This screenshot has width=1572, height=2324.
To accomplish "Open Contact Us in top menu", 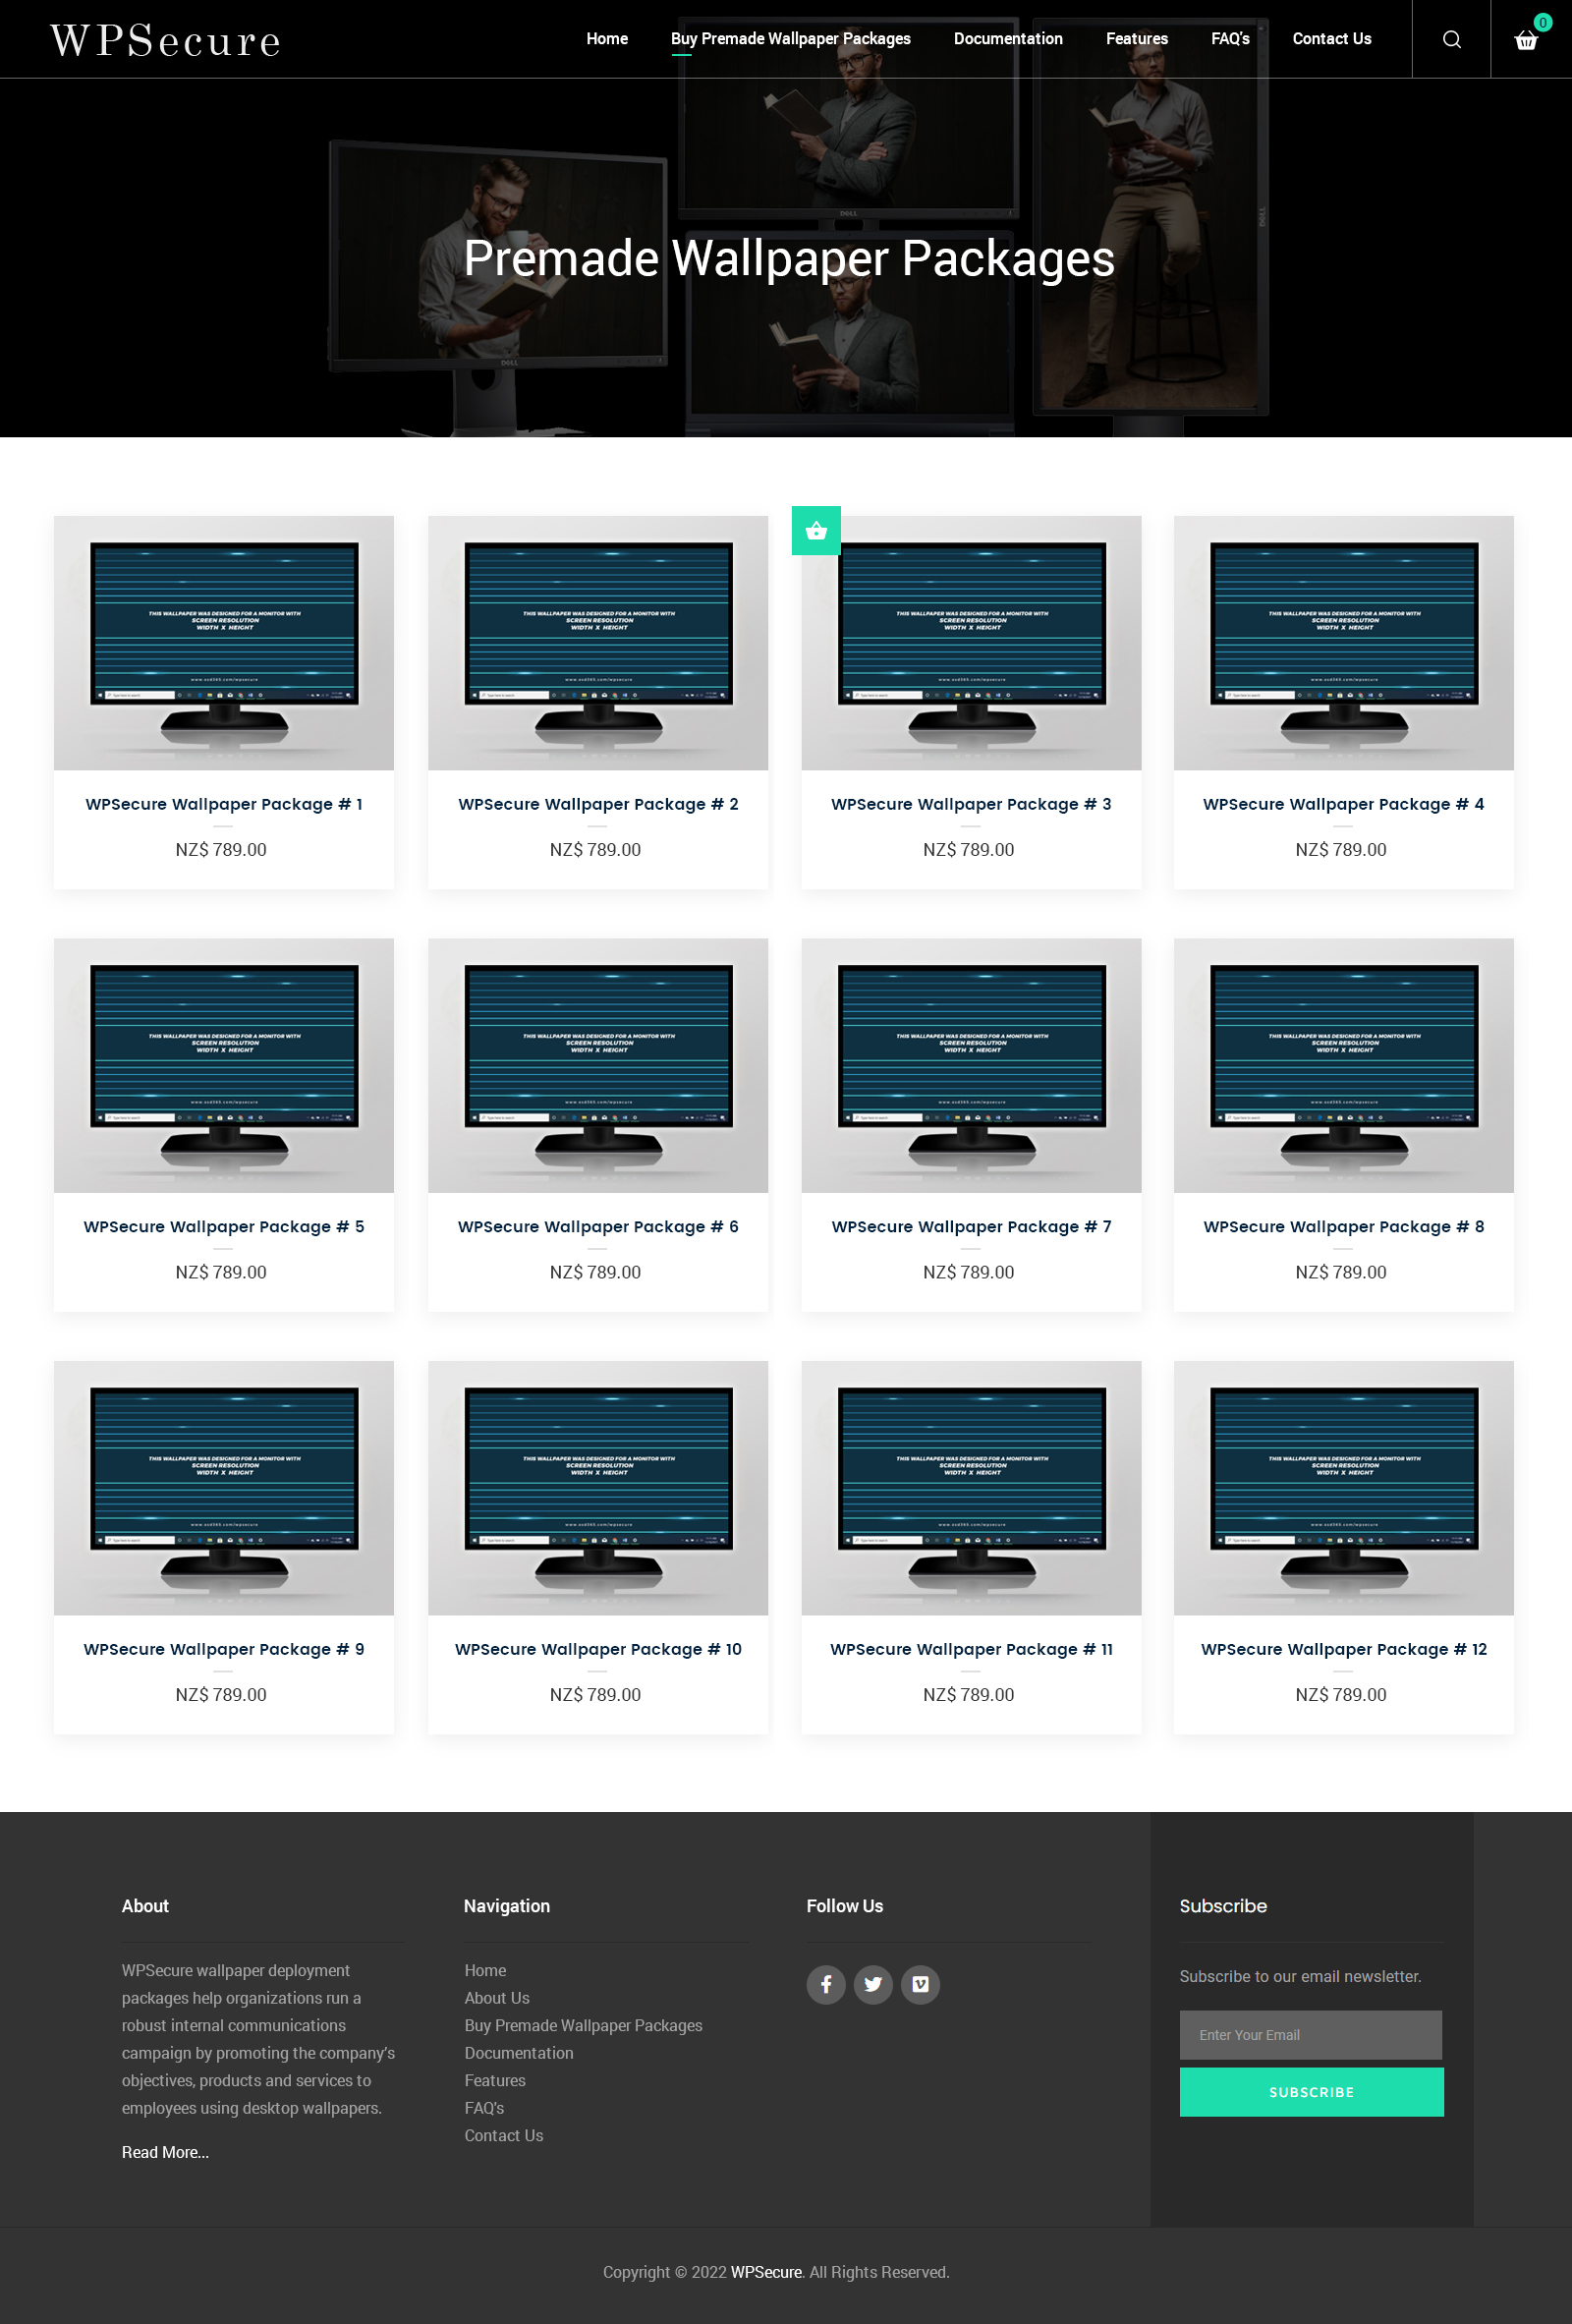I will point(1332,39).
